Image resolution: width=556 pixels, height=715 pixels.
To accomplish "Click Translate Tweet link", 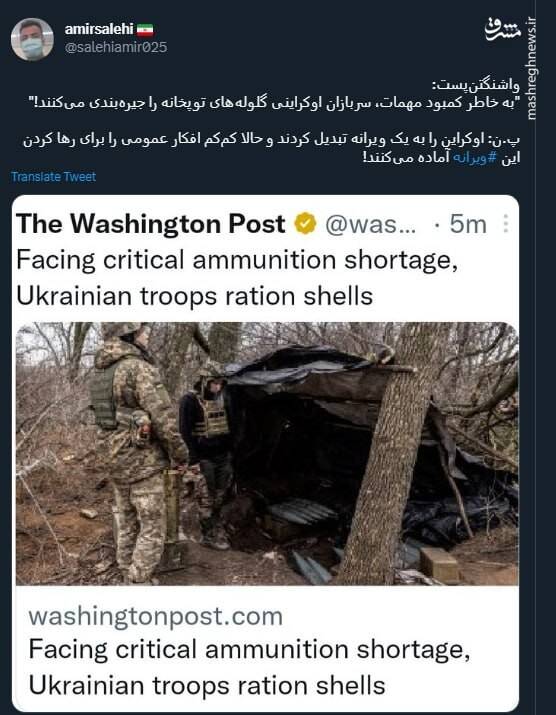I will tap(53, 177).
